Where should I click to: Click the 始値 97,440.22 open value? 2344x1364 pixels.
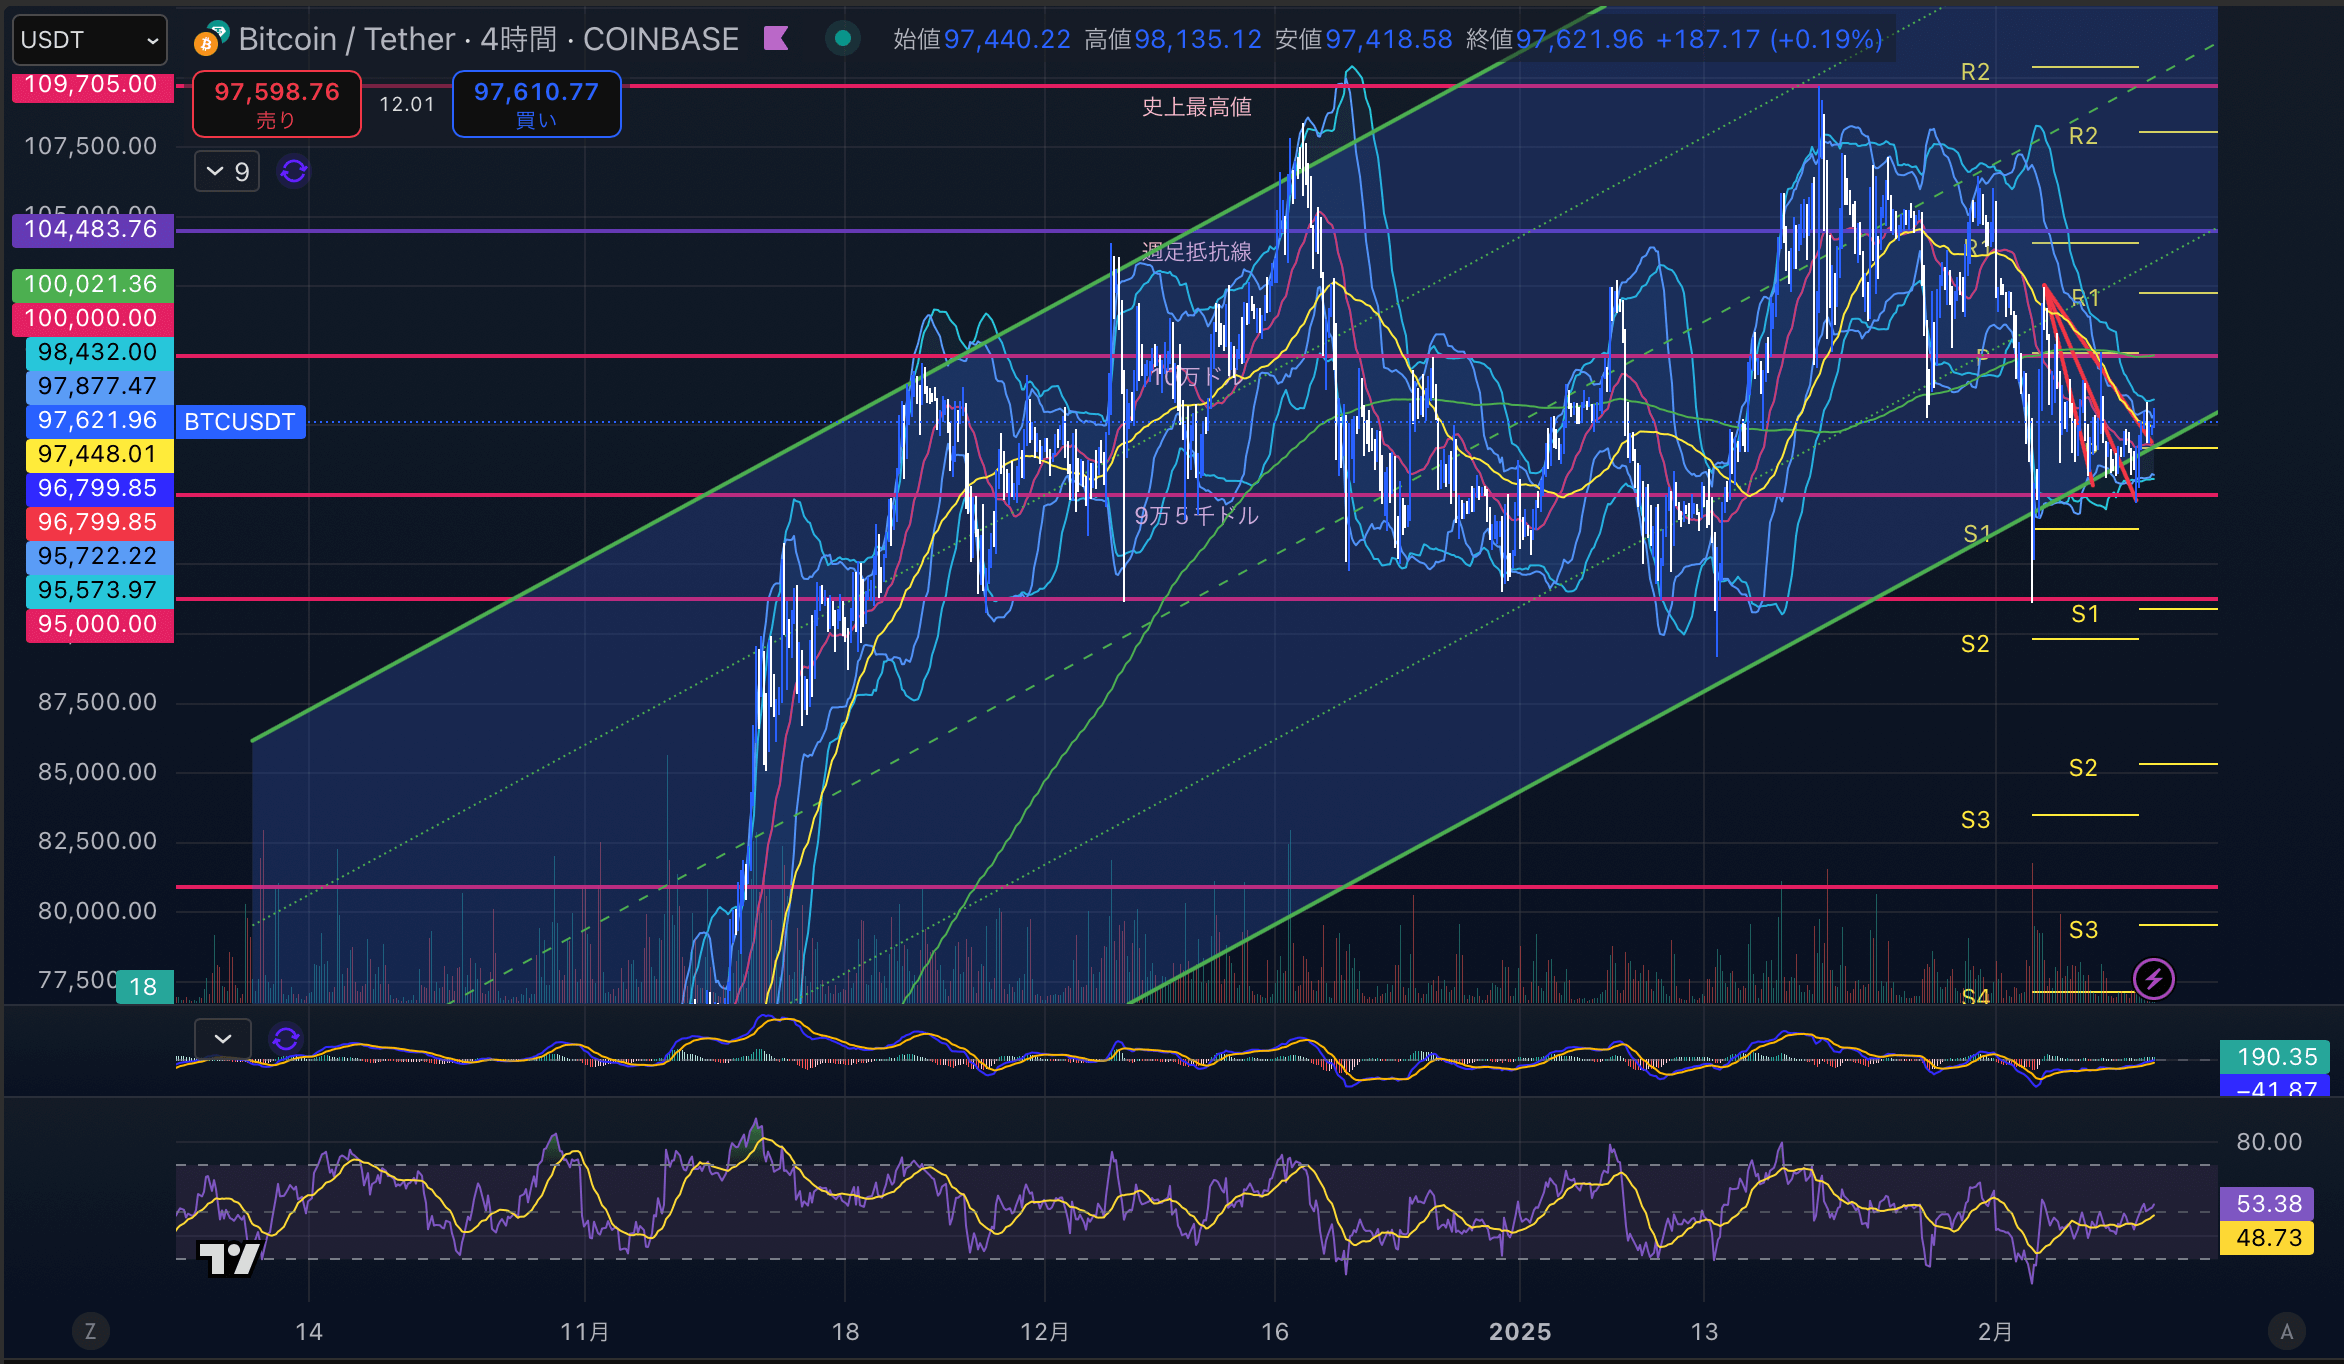(x=981, y=39)
